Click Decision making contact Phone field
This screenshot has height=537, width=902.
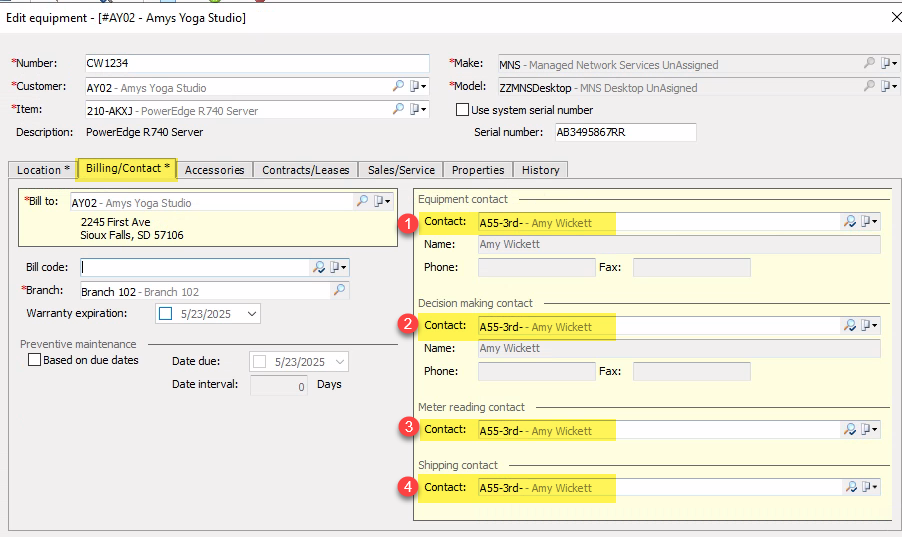537,371
